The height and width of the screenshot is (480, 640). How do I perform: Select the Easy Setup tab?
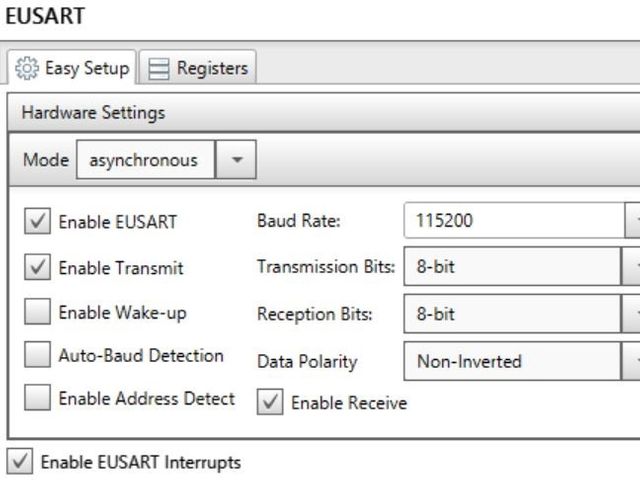tap(72, 68)
